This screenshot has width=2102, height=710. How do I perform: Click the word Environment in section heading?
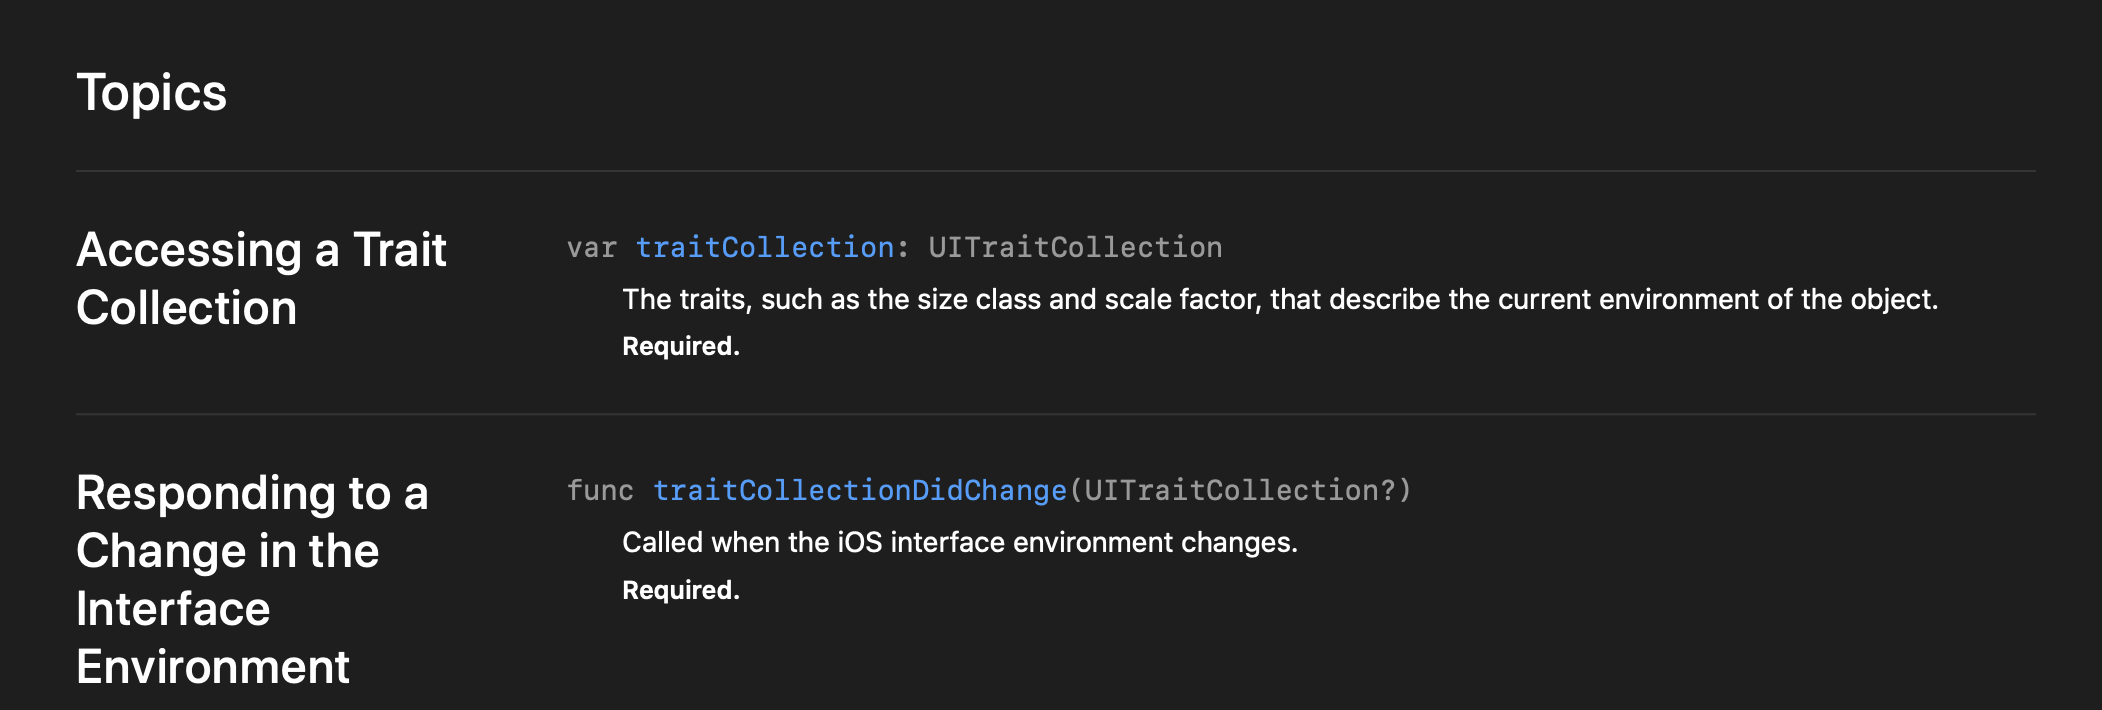tap(213, 667)
